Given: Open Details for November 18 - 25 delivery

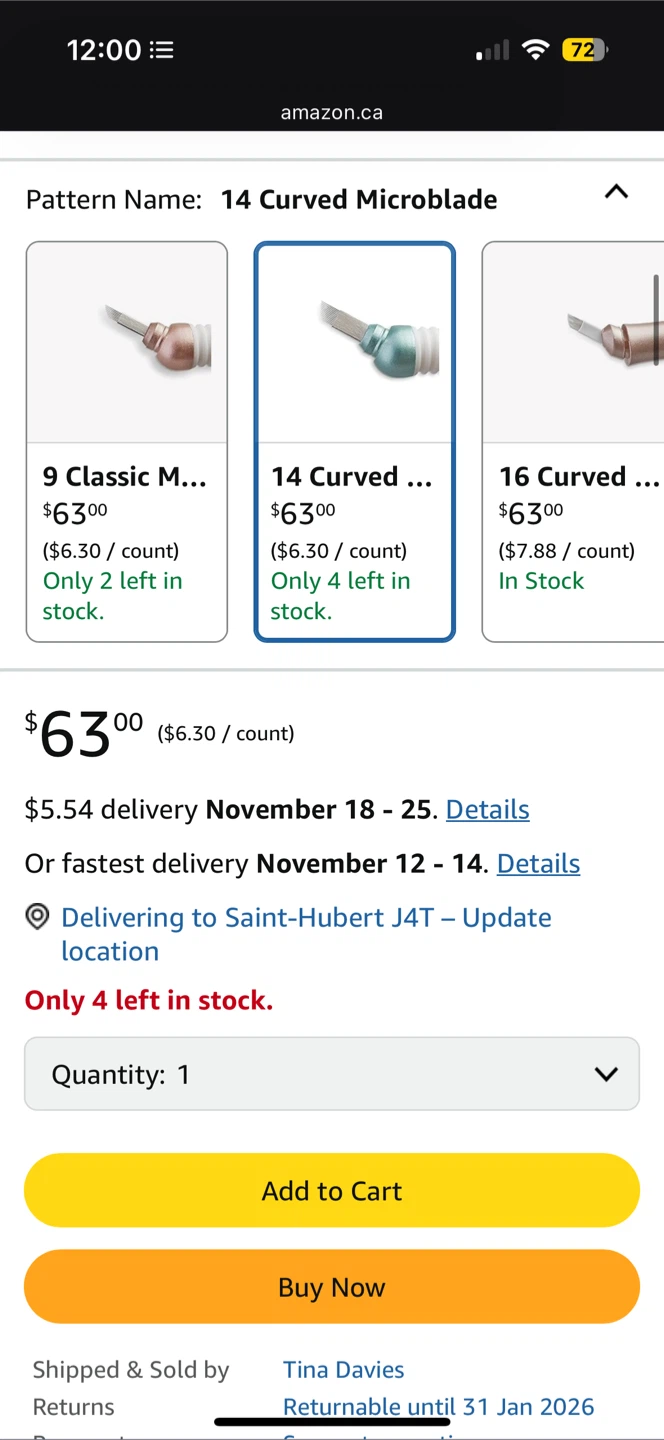Looking at the screenshot, I should pos(487,809).
